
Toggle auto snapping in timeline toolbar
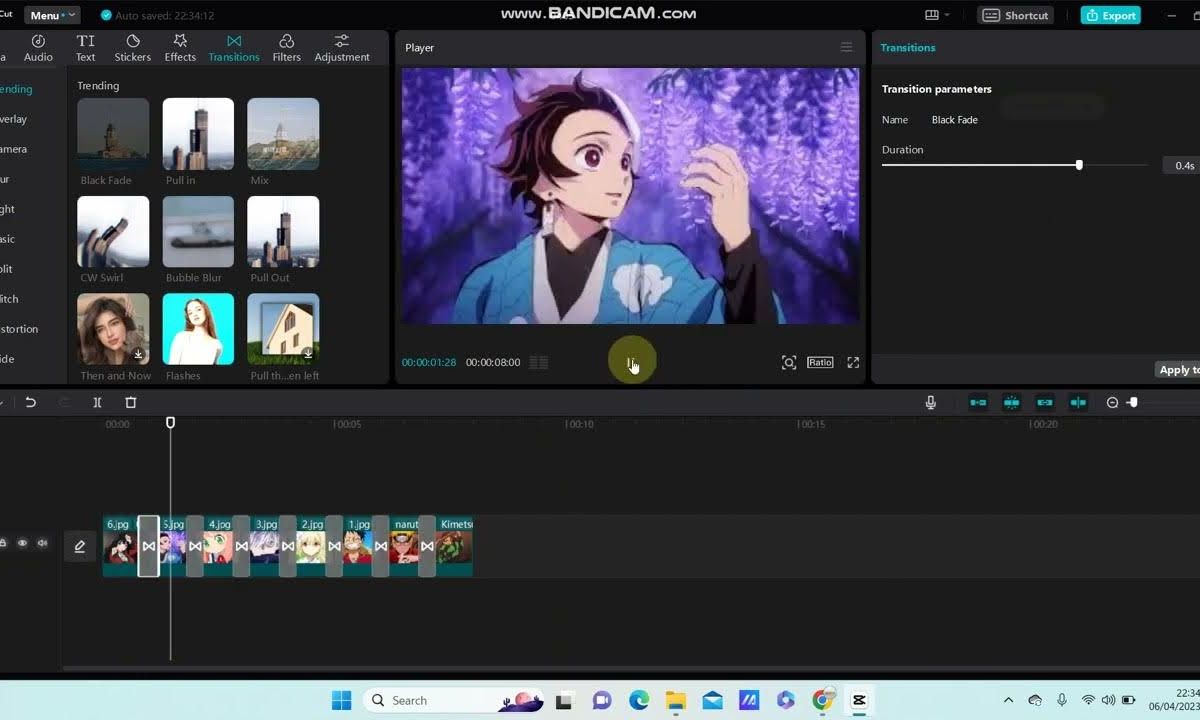point(1011,402)
